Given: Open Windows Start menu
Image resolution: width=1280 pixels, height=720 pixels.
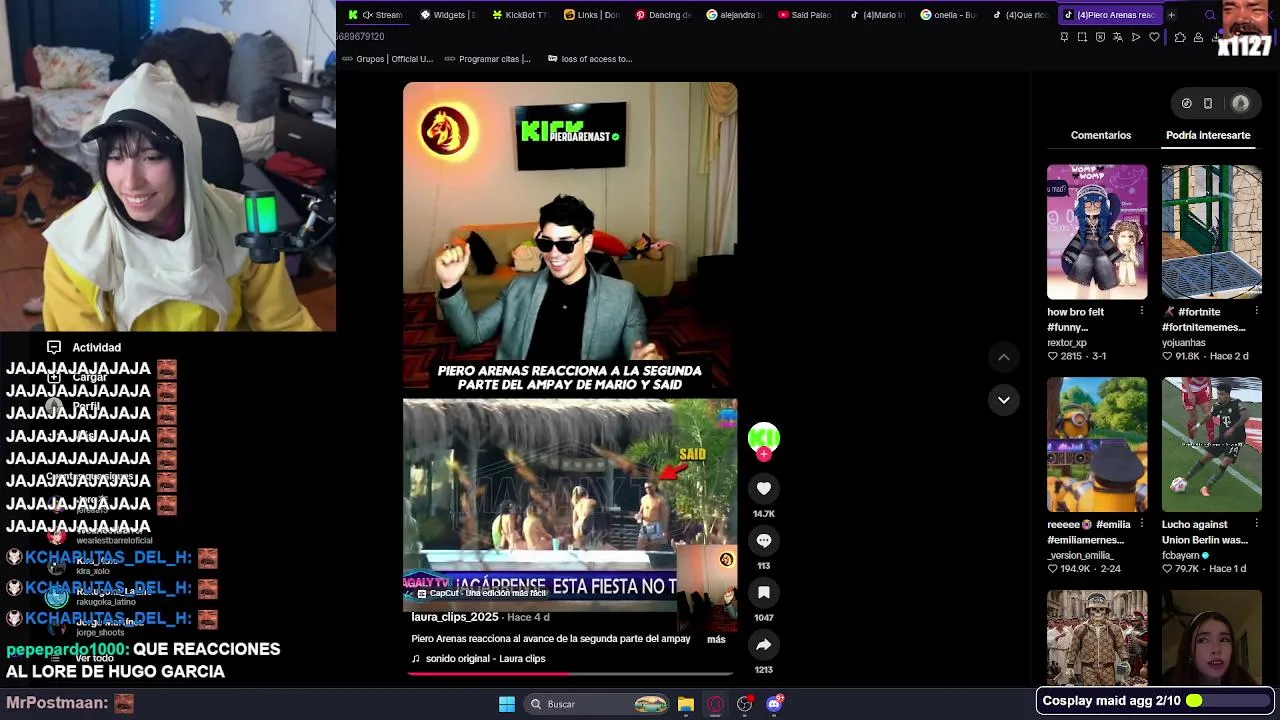Looking at the screenshot, I should 507,704.
